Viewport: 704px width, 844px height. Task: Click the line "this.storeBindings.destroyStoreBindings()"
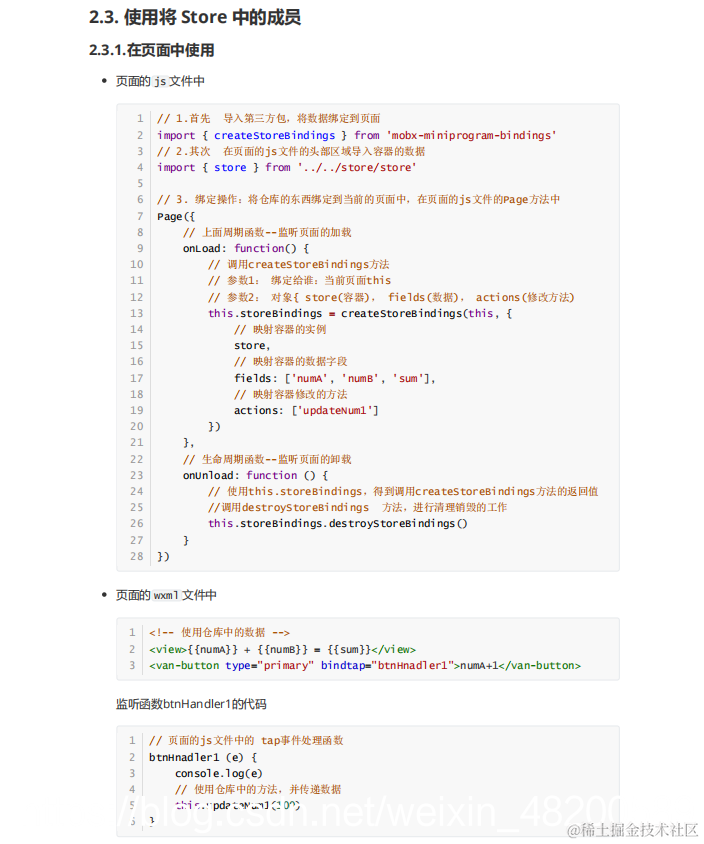pyautogui.click(x=338, y=524)
